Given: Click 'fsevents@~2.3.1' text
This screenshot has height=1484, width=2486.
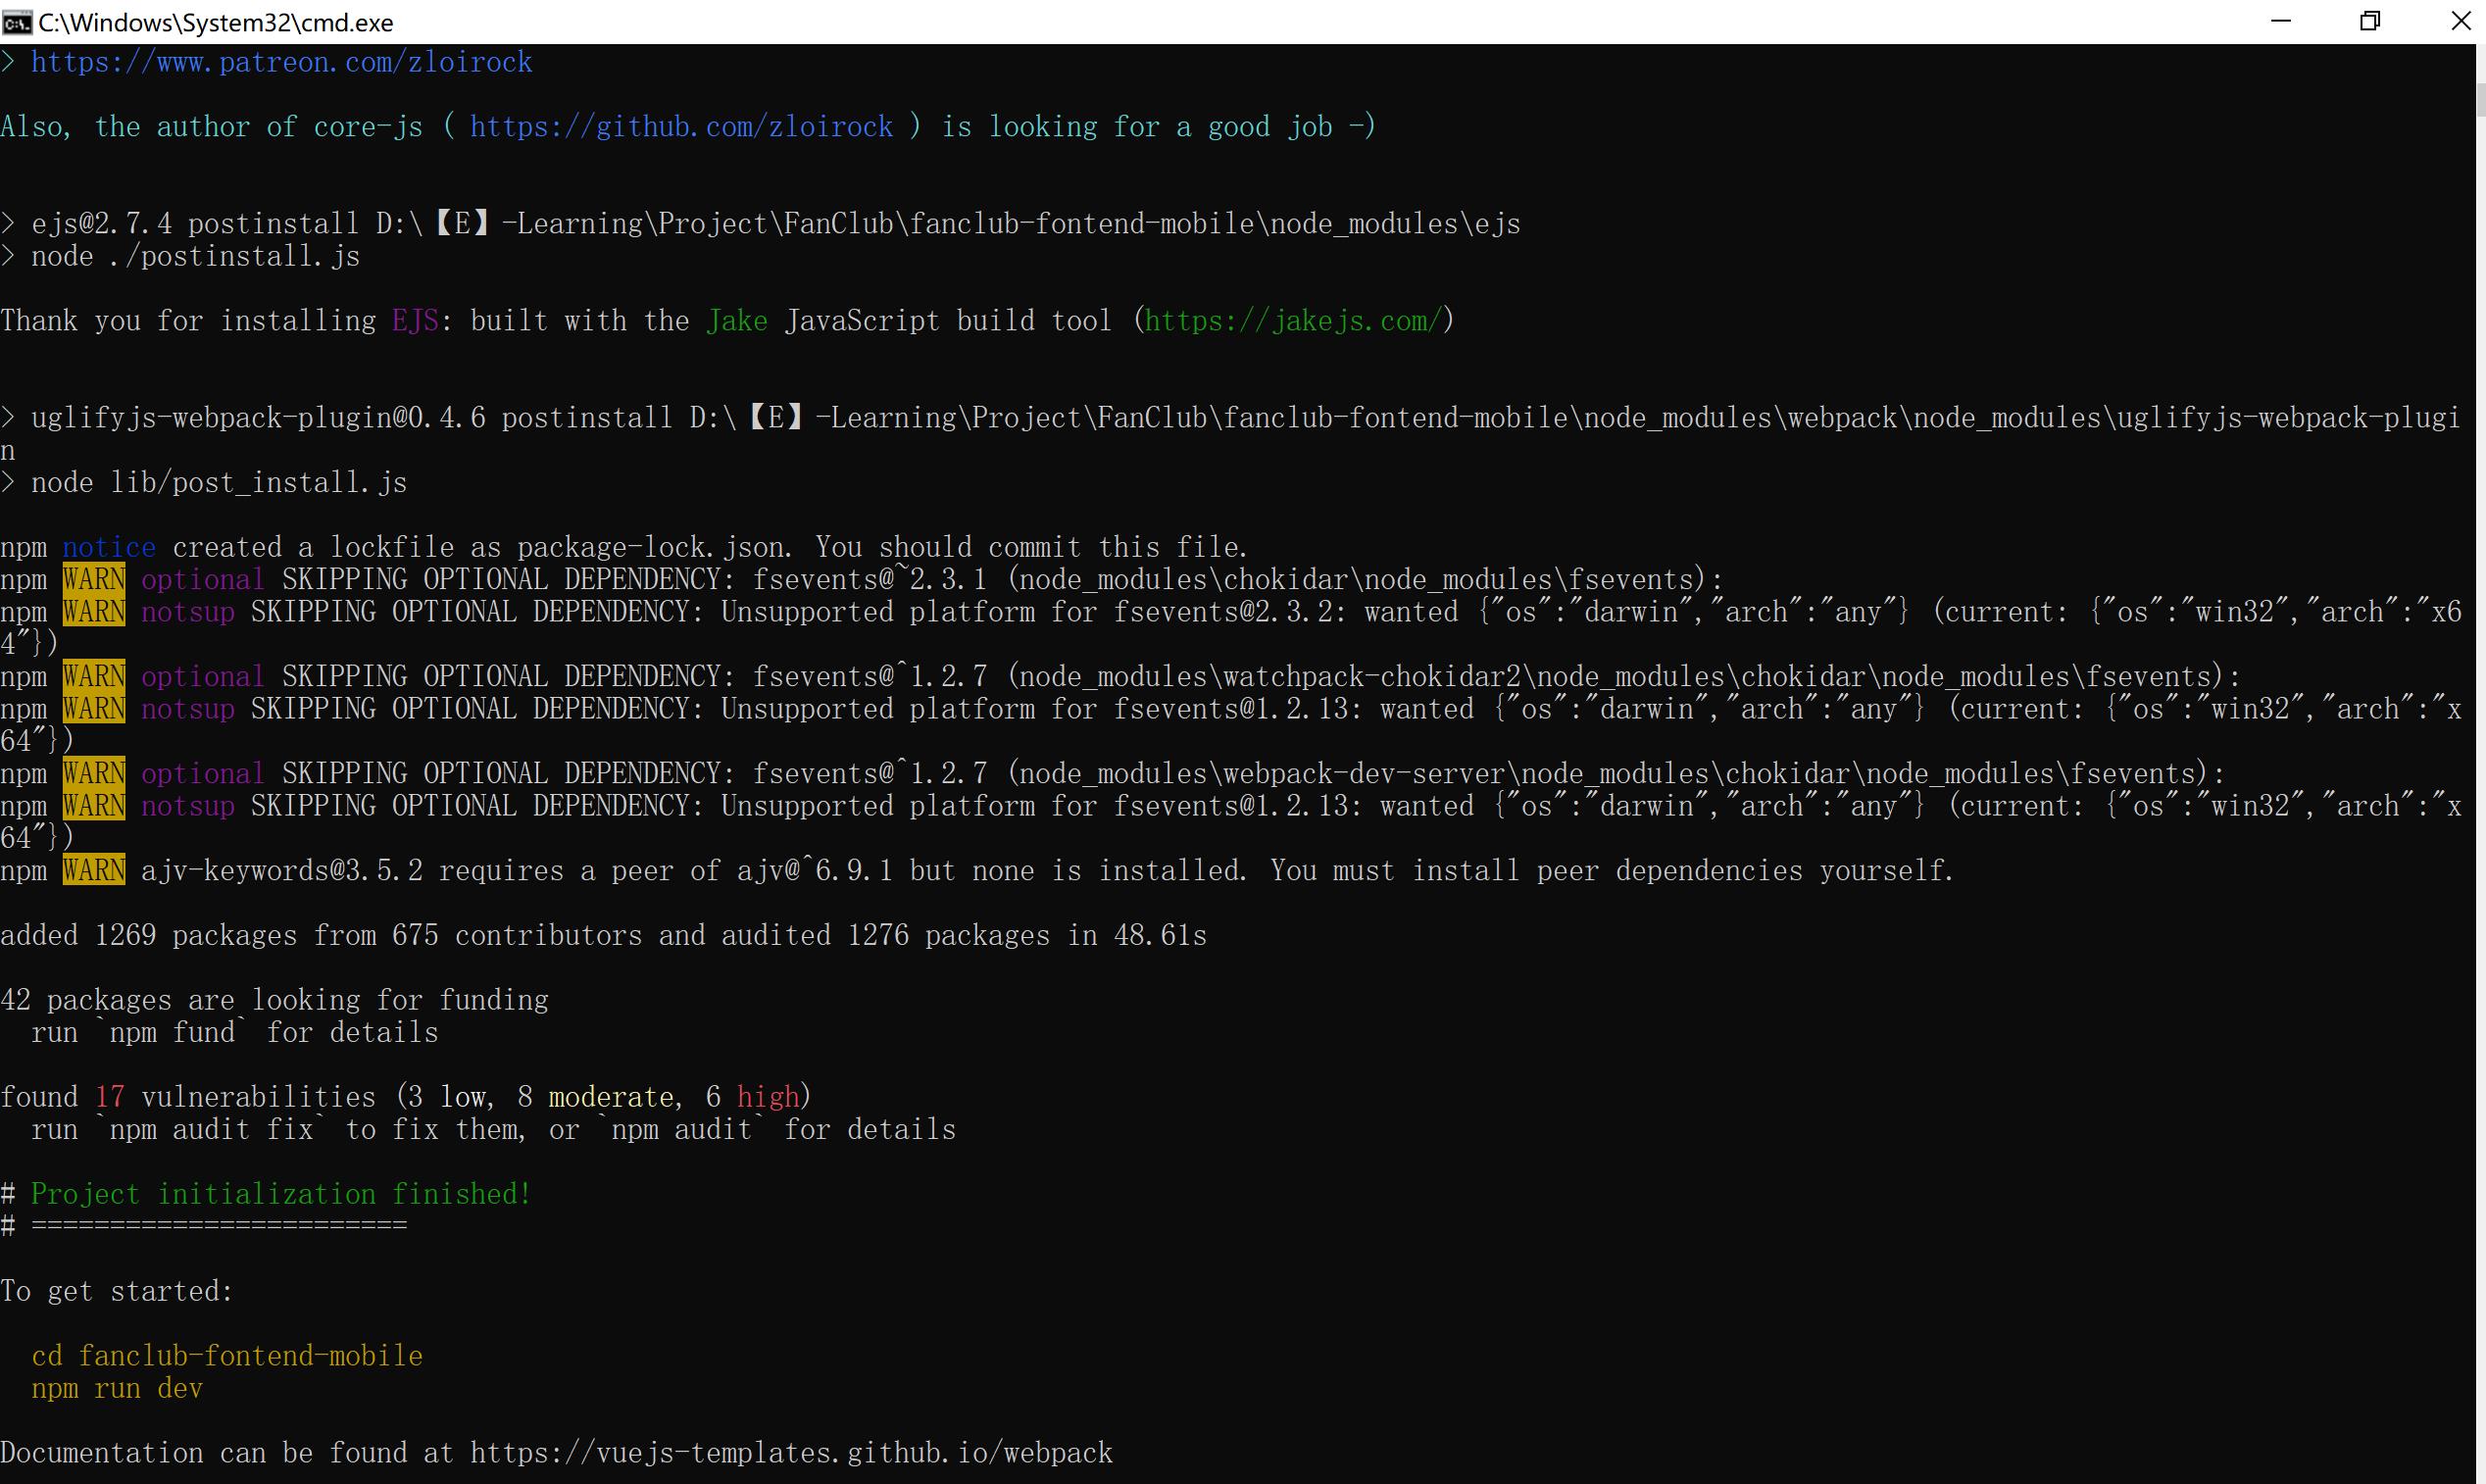Looking at the screenshot, I should click(869, 580).
